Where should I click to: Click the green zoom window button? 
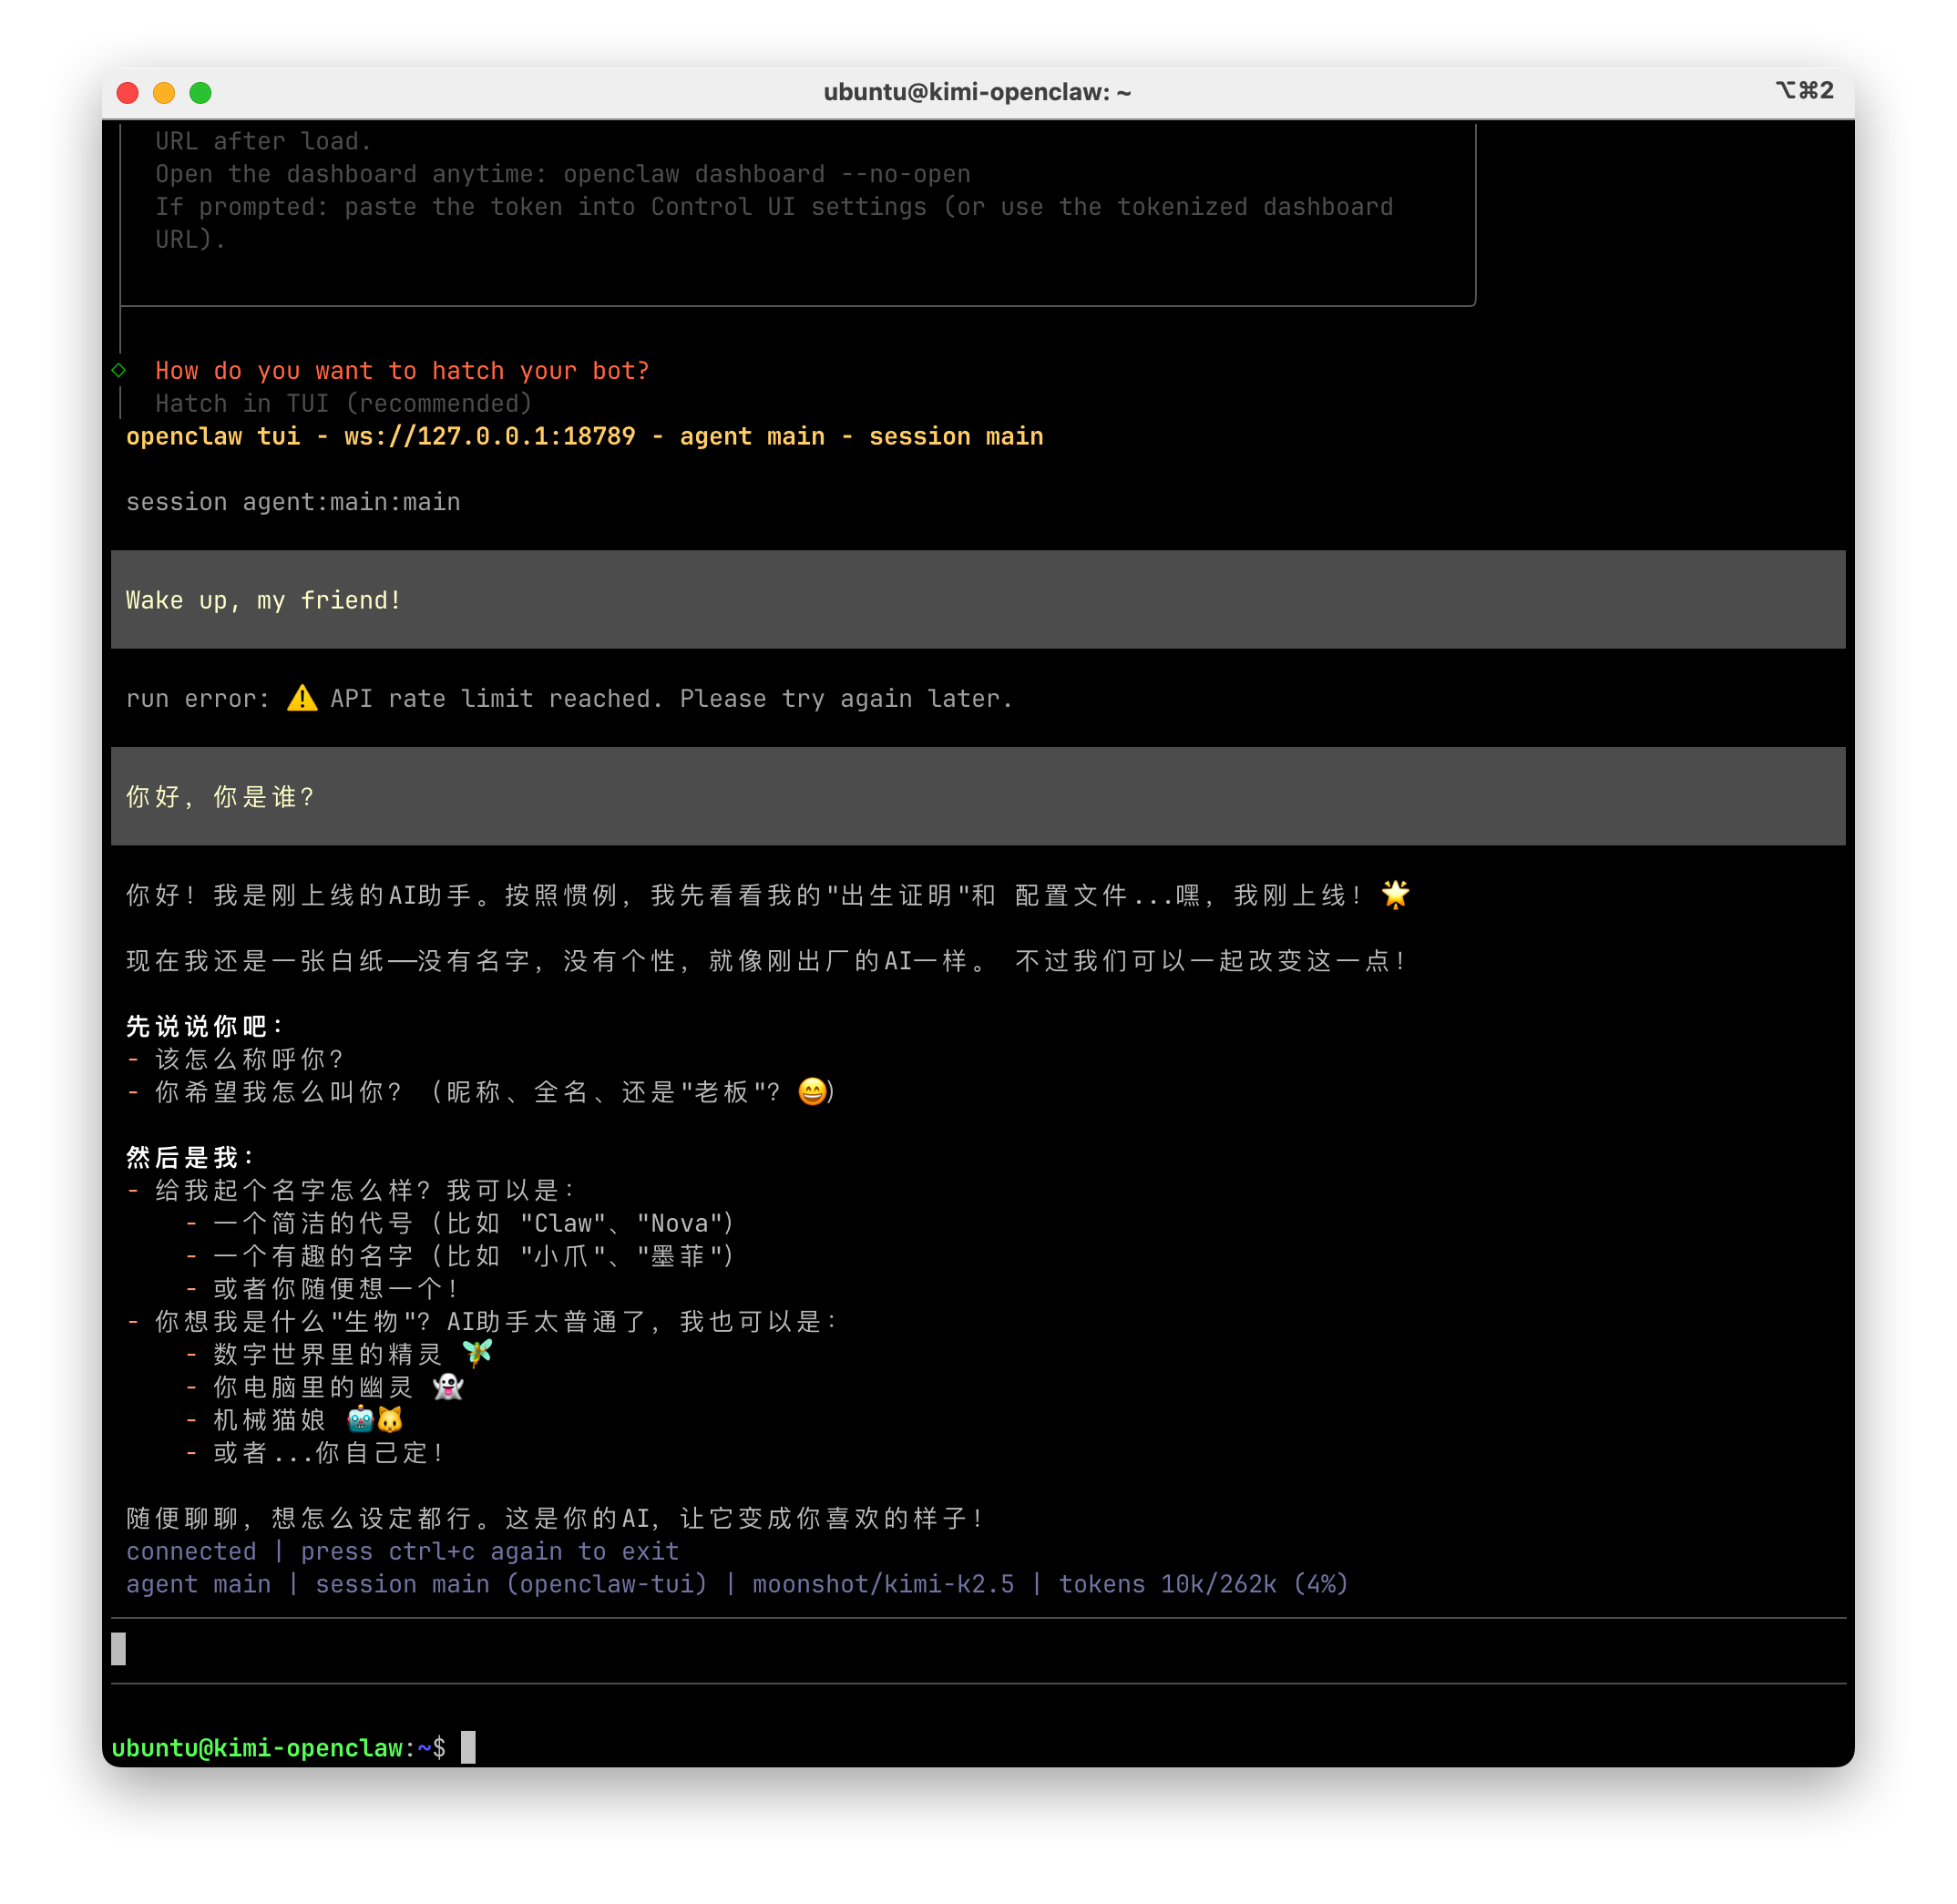pos(200,93)
